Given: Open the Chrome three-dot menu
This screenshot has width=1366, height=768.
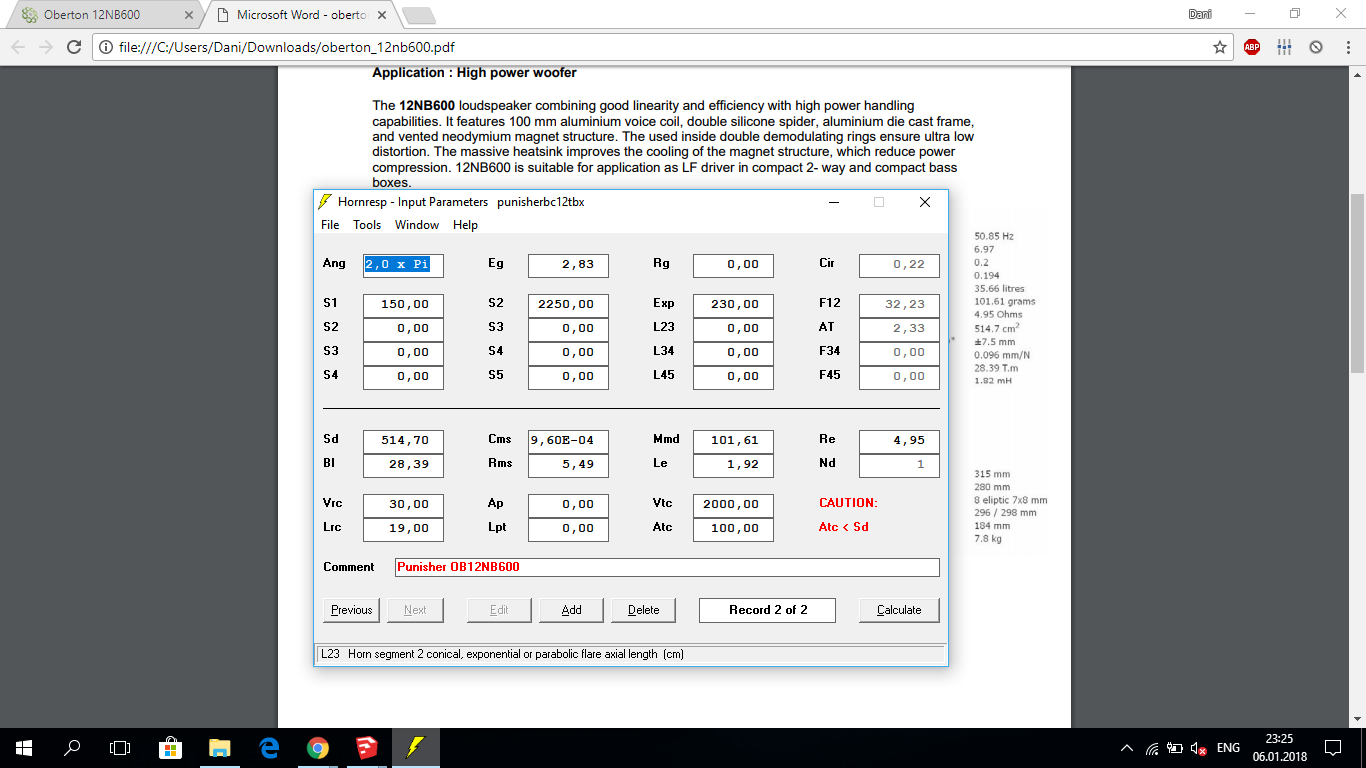Looking at the screenshot, I should (x=1346, y=47).
